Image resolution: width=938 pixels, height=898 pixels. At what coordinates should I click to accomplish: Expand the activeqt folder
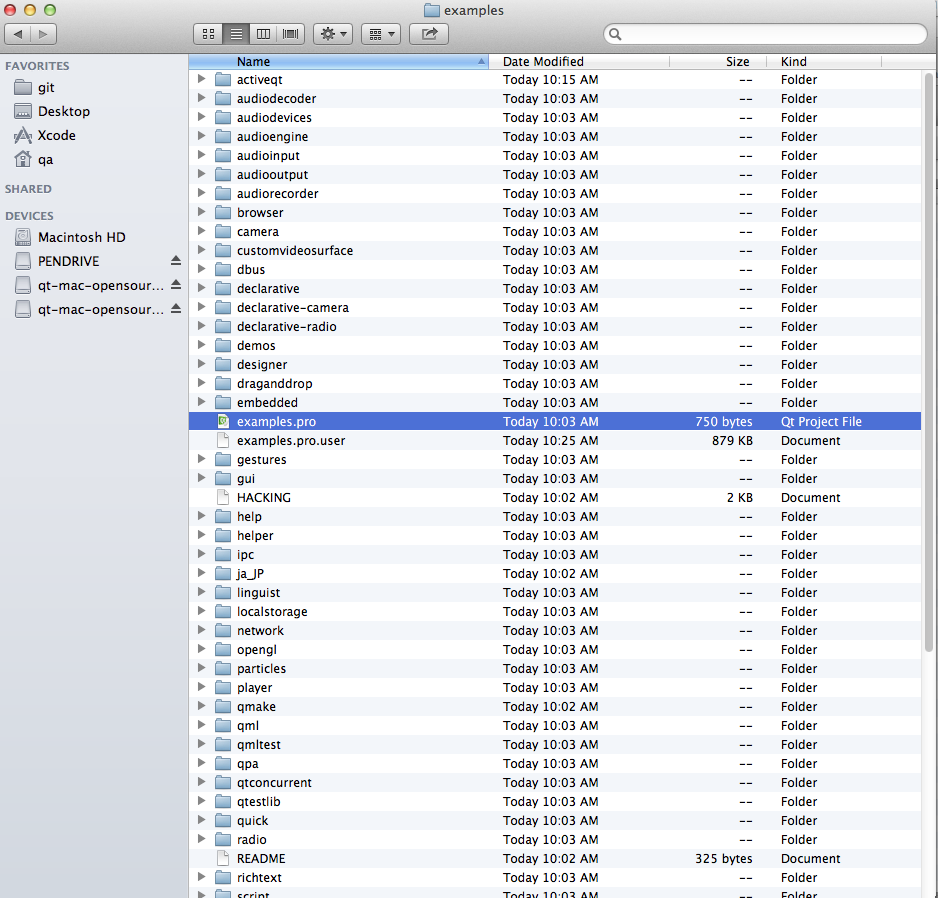click(x=201, y=80)
